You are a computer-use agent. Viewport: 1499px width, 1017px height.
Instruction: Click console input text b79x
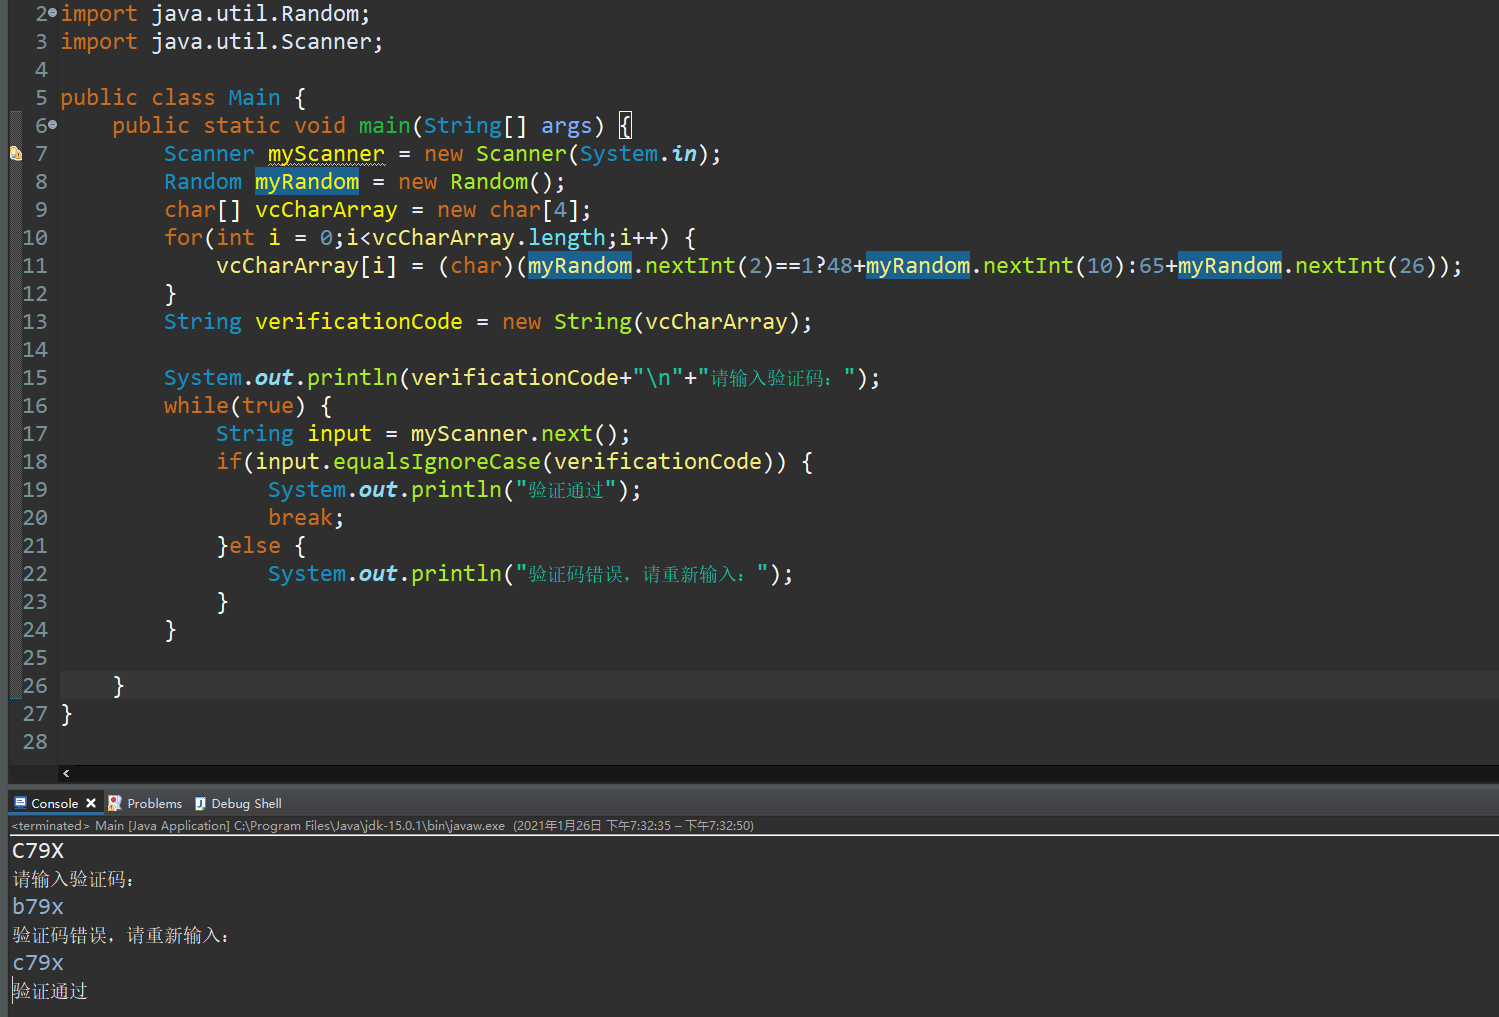(x=38, y=907)
